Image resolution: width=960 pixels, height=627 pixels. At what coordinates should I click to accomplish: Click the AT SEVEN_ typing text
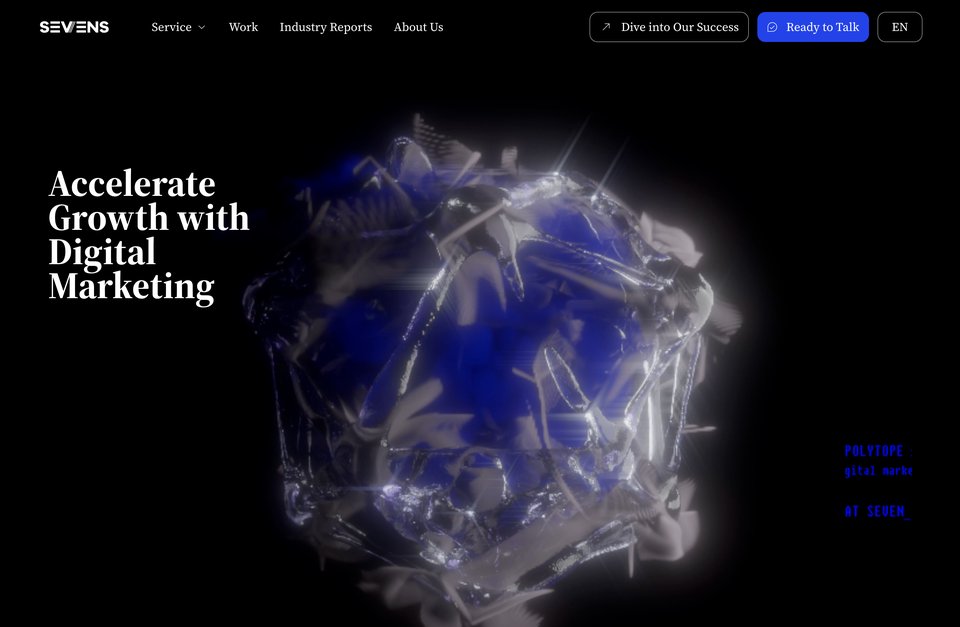point(877,511)
